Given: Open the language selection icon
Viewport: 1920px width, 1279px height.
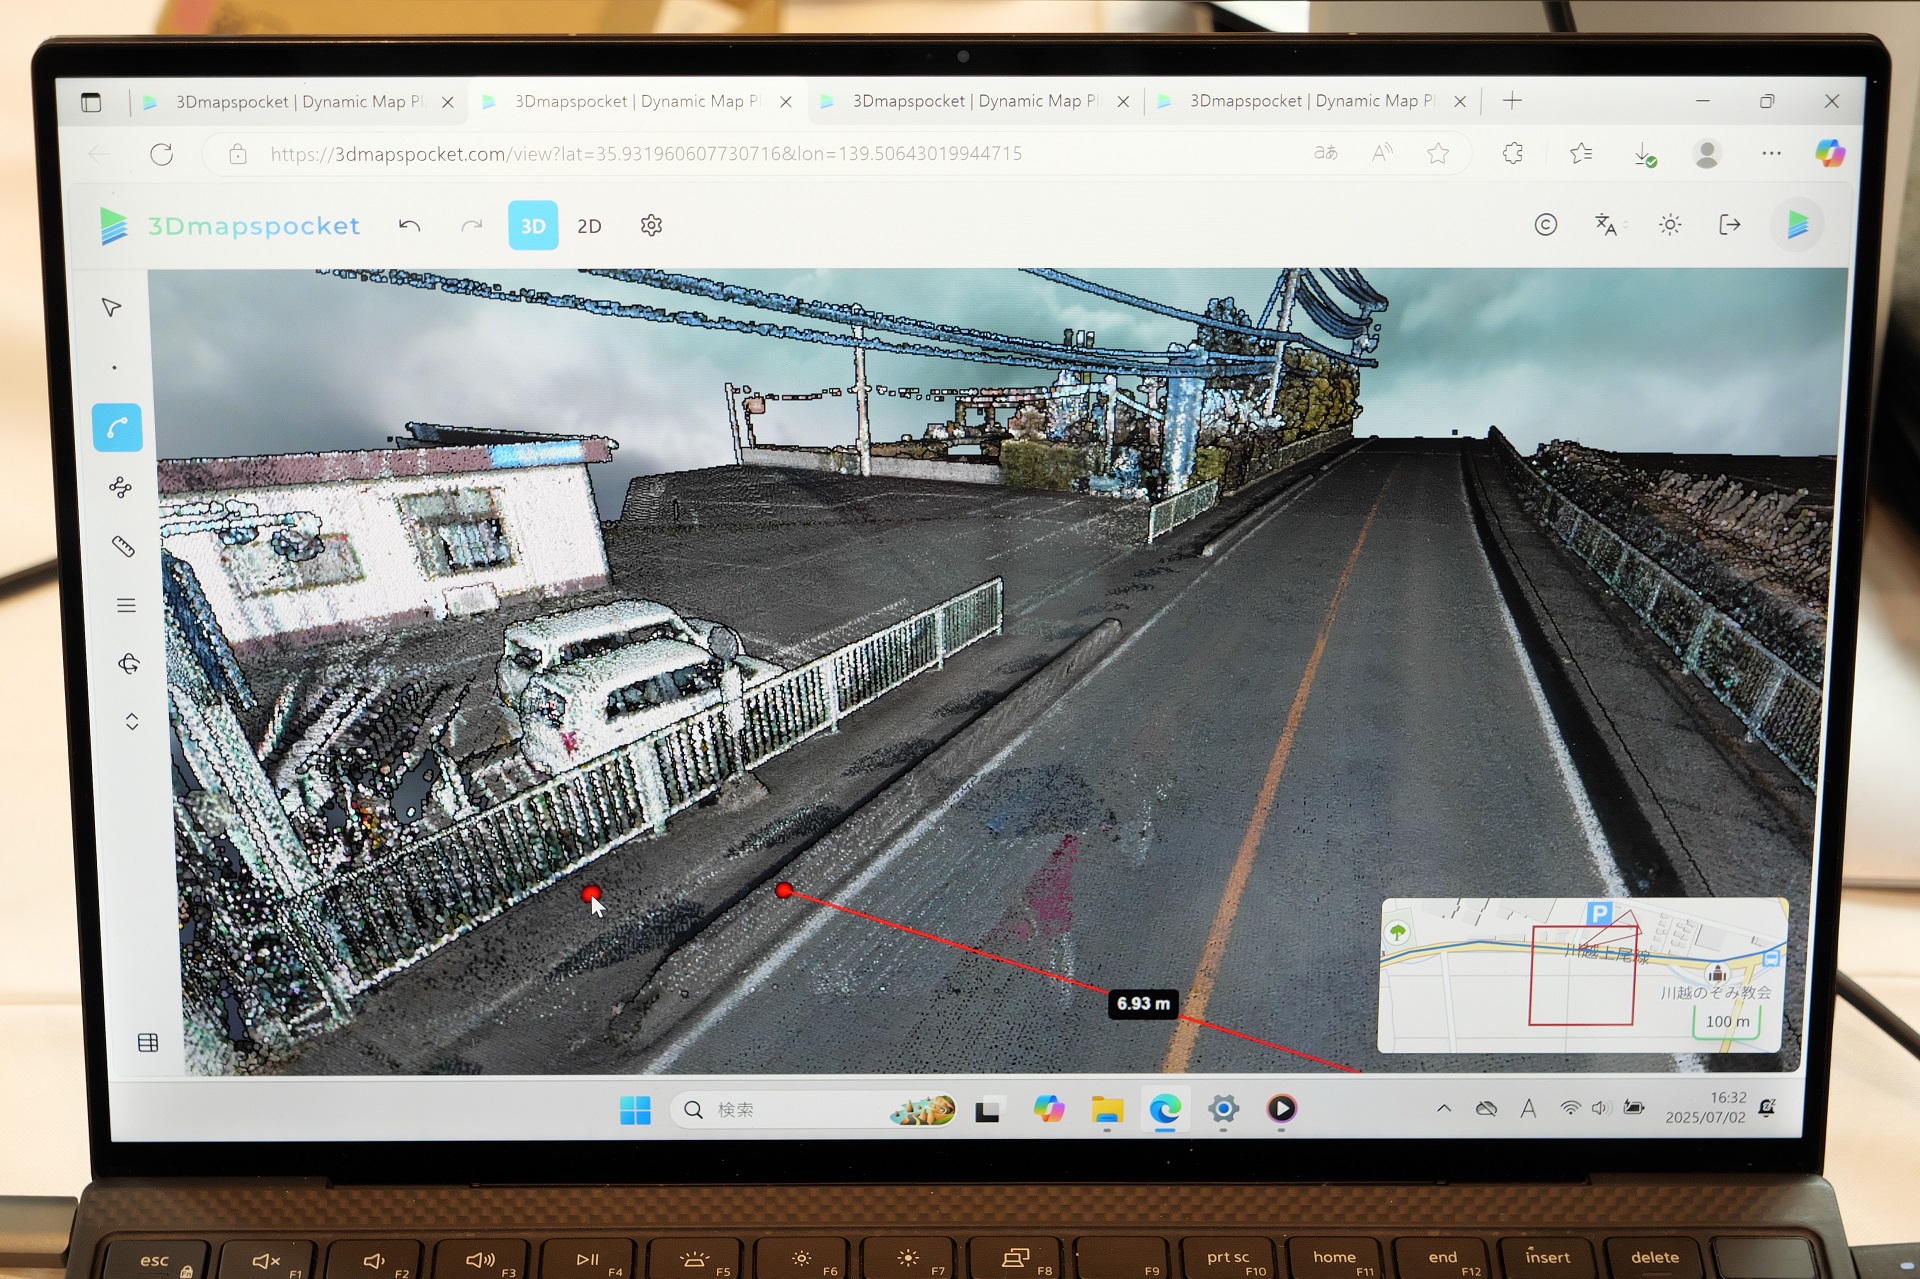Looking at the screenshot, I should [1607, 225].
